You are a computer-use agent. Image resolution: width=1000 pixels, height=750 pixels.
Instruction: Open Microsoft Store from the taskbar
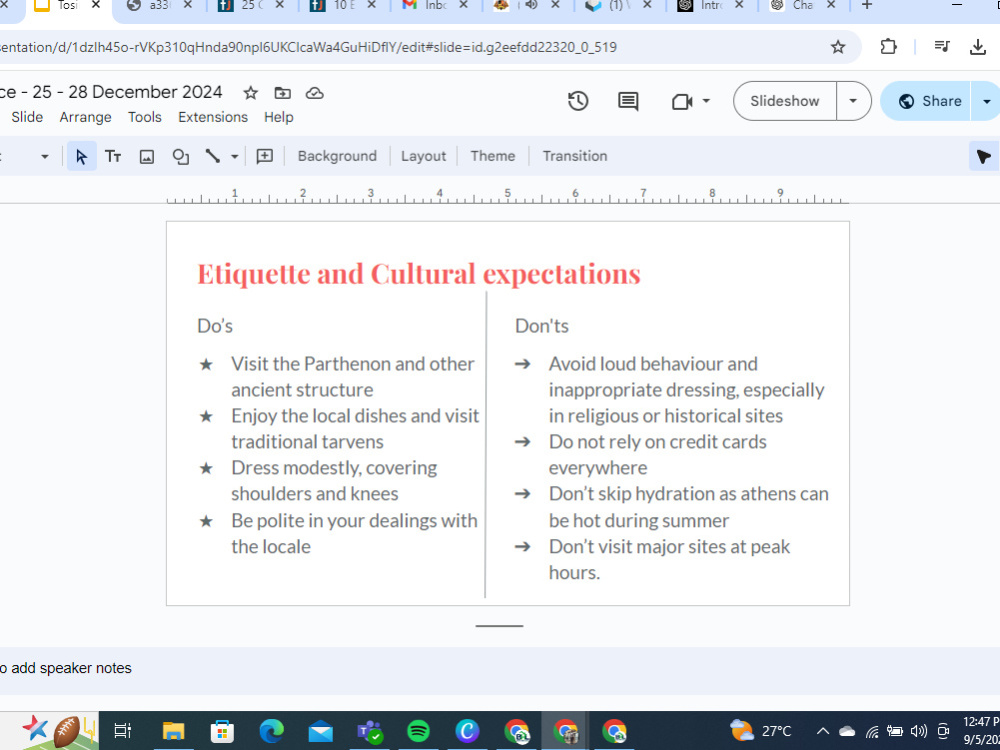click(x=223, y=731)
